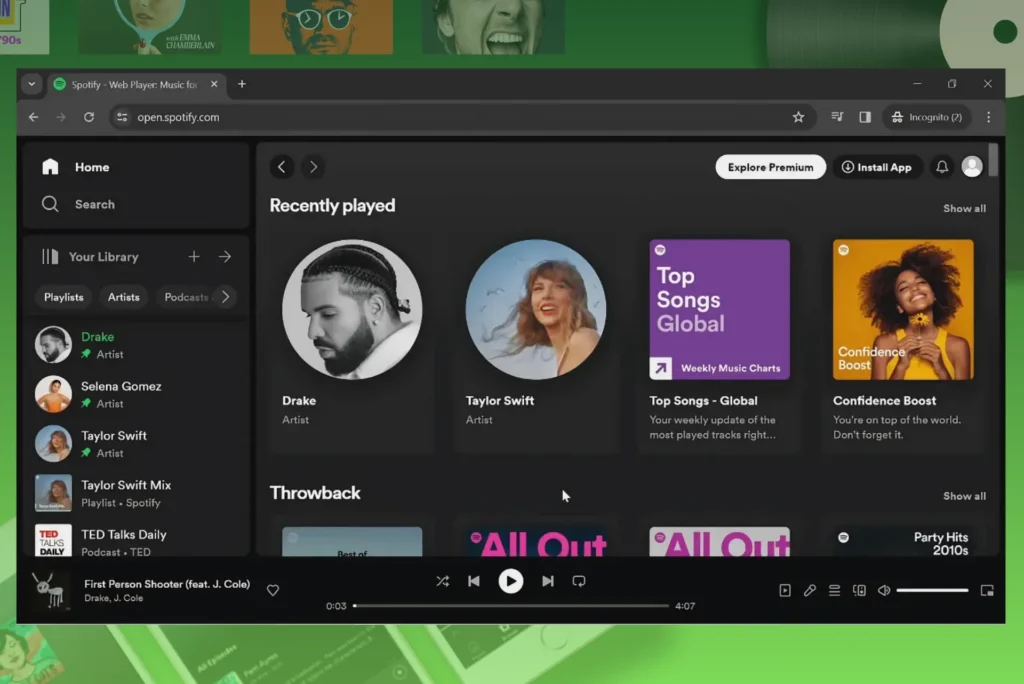Collapse Your Library panel

coord(89,257)
